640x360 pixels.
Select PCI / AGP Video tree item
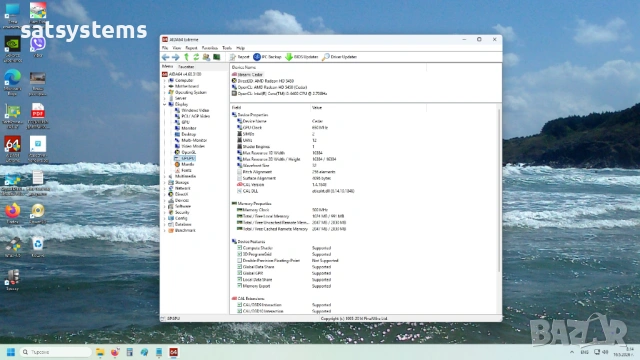coord(192,116)
